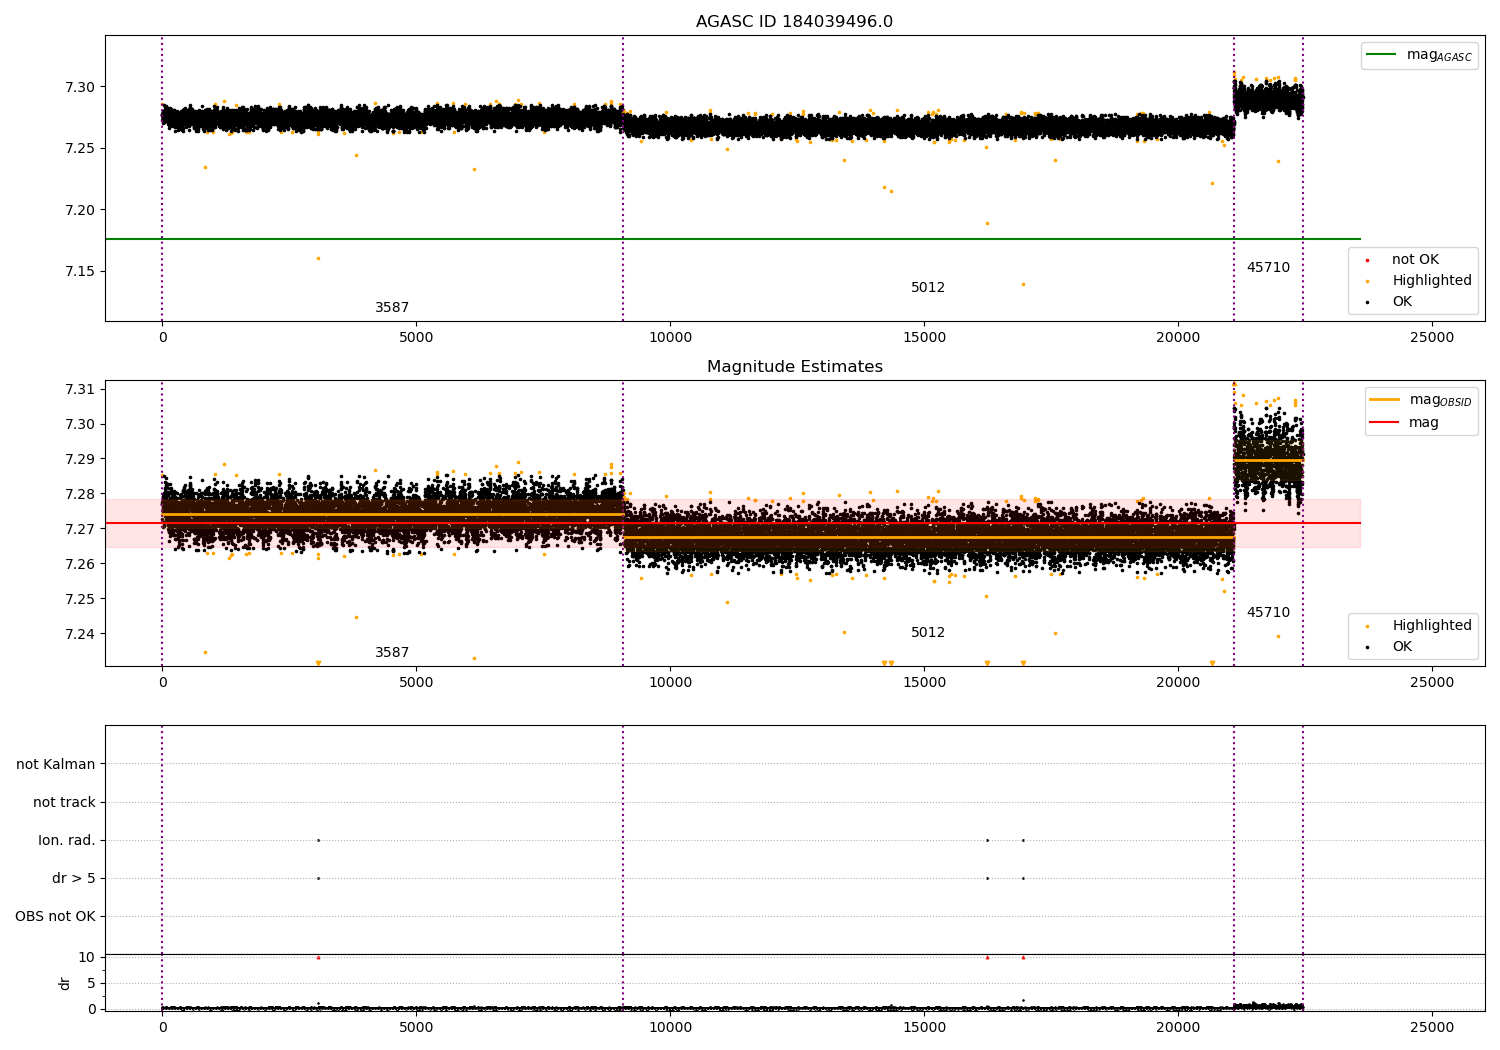This screenshot has width=1500, height=1050.
Task: Select the mag OBSID legend entry in middle plot
Action: click(1420, 400)
